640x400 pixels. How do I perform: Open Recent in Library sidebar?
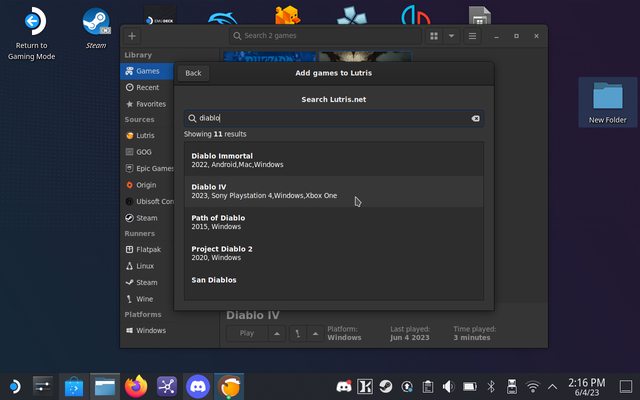point(146,88)
